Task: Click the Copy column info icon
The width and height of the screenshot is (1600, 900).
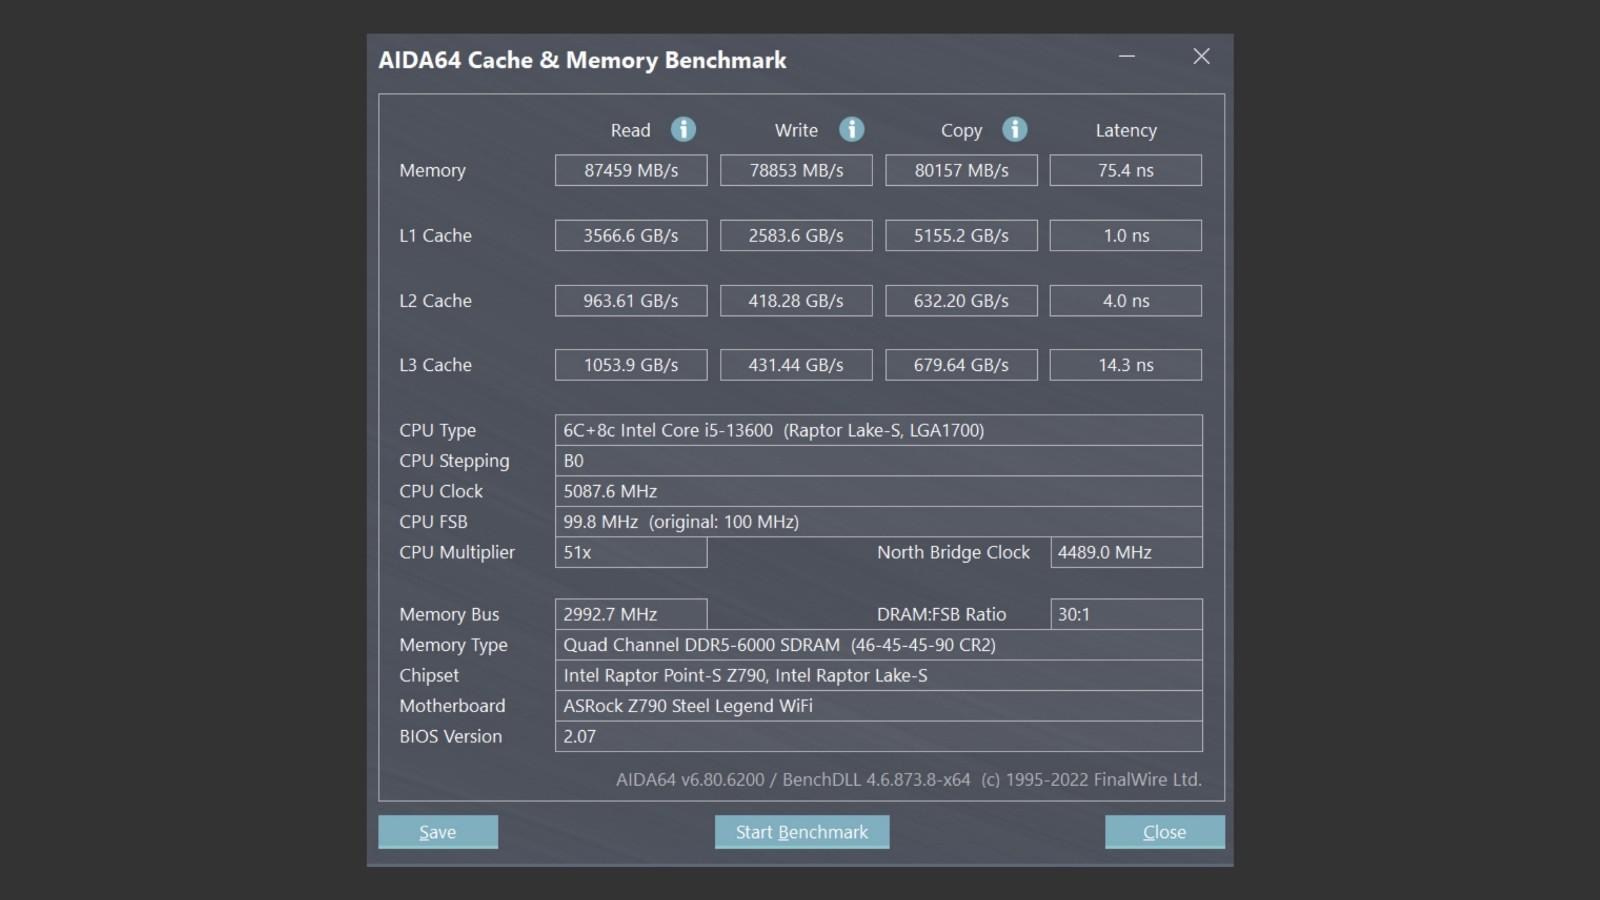Action: pos(1015,129)
